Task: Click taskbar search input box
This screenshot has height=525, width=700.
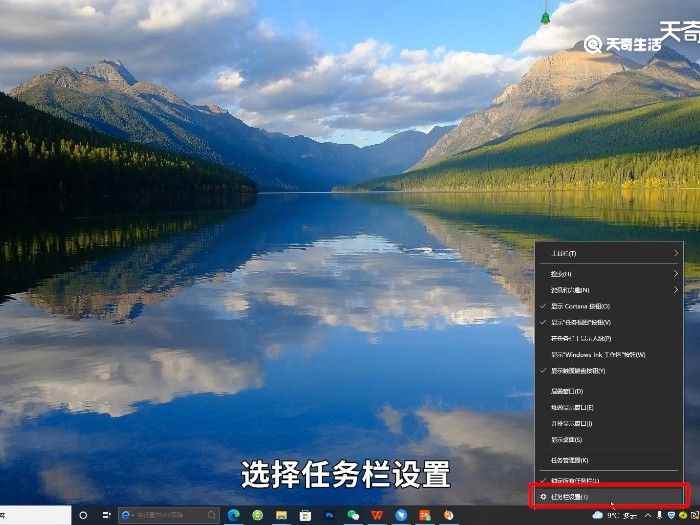Action: tap(169, 516)
